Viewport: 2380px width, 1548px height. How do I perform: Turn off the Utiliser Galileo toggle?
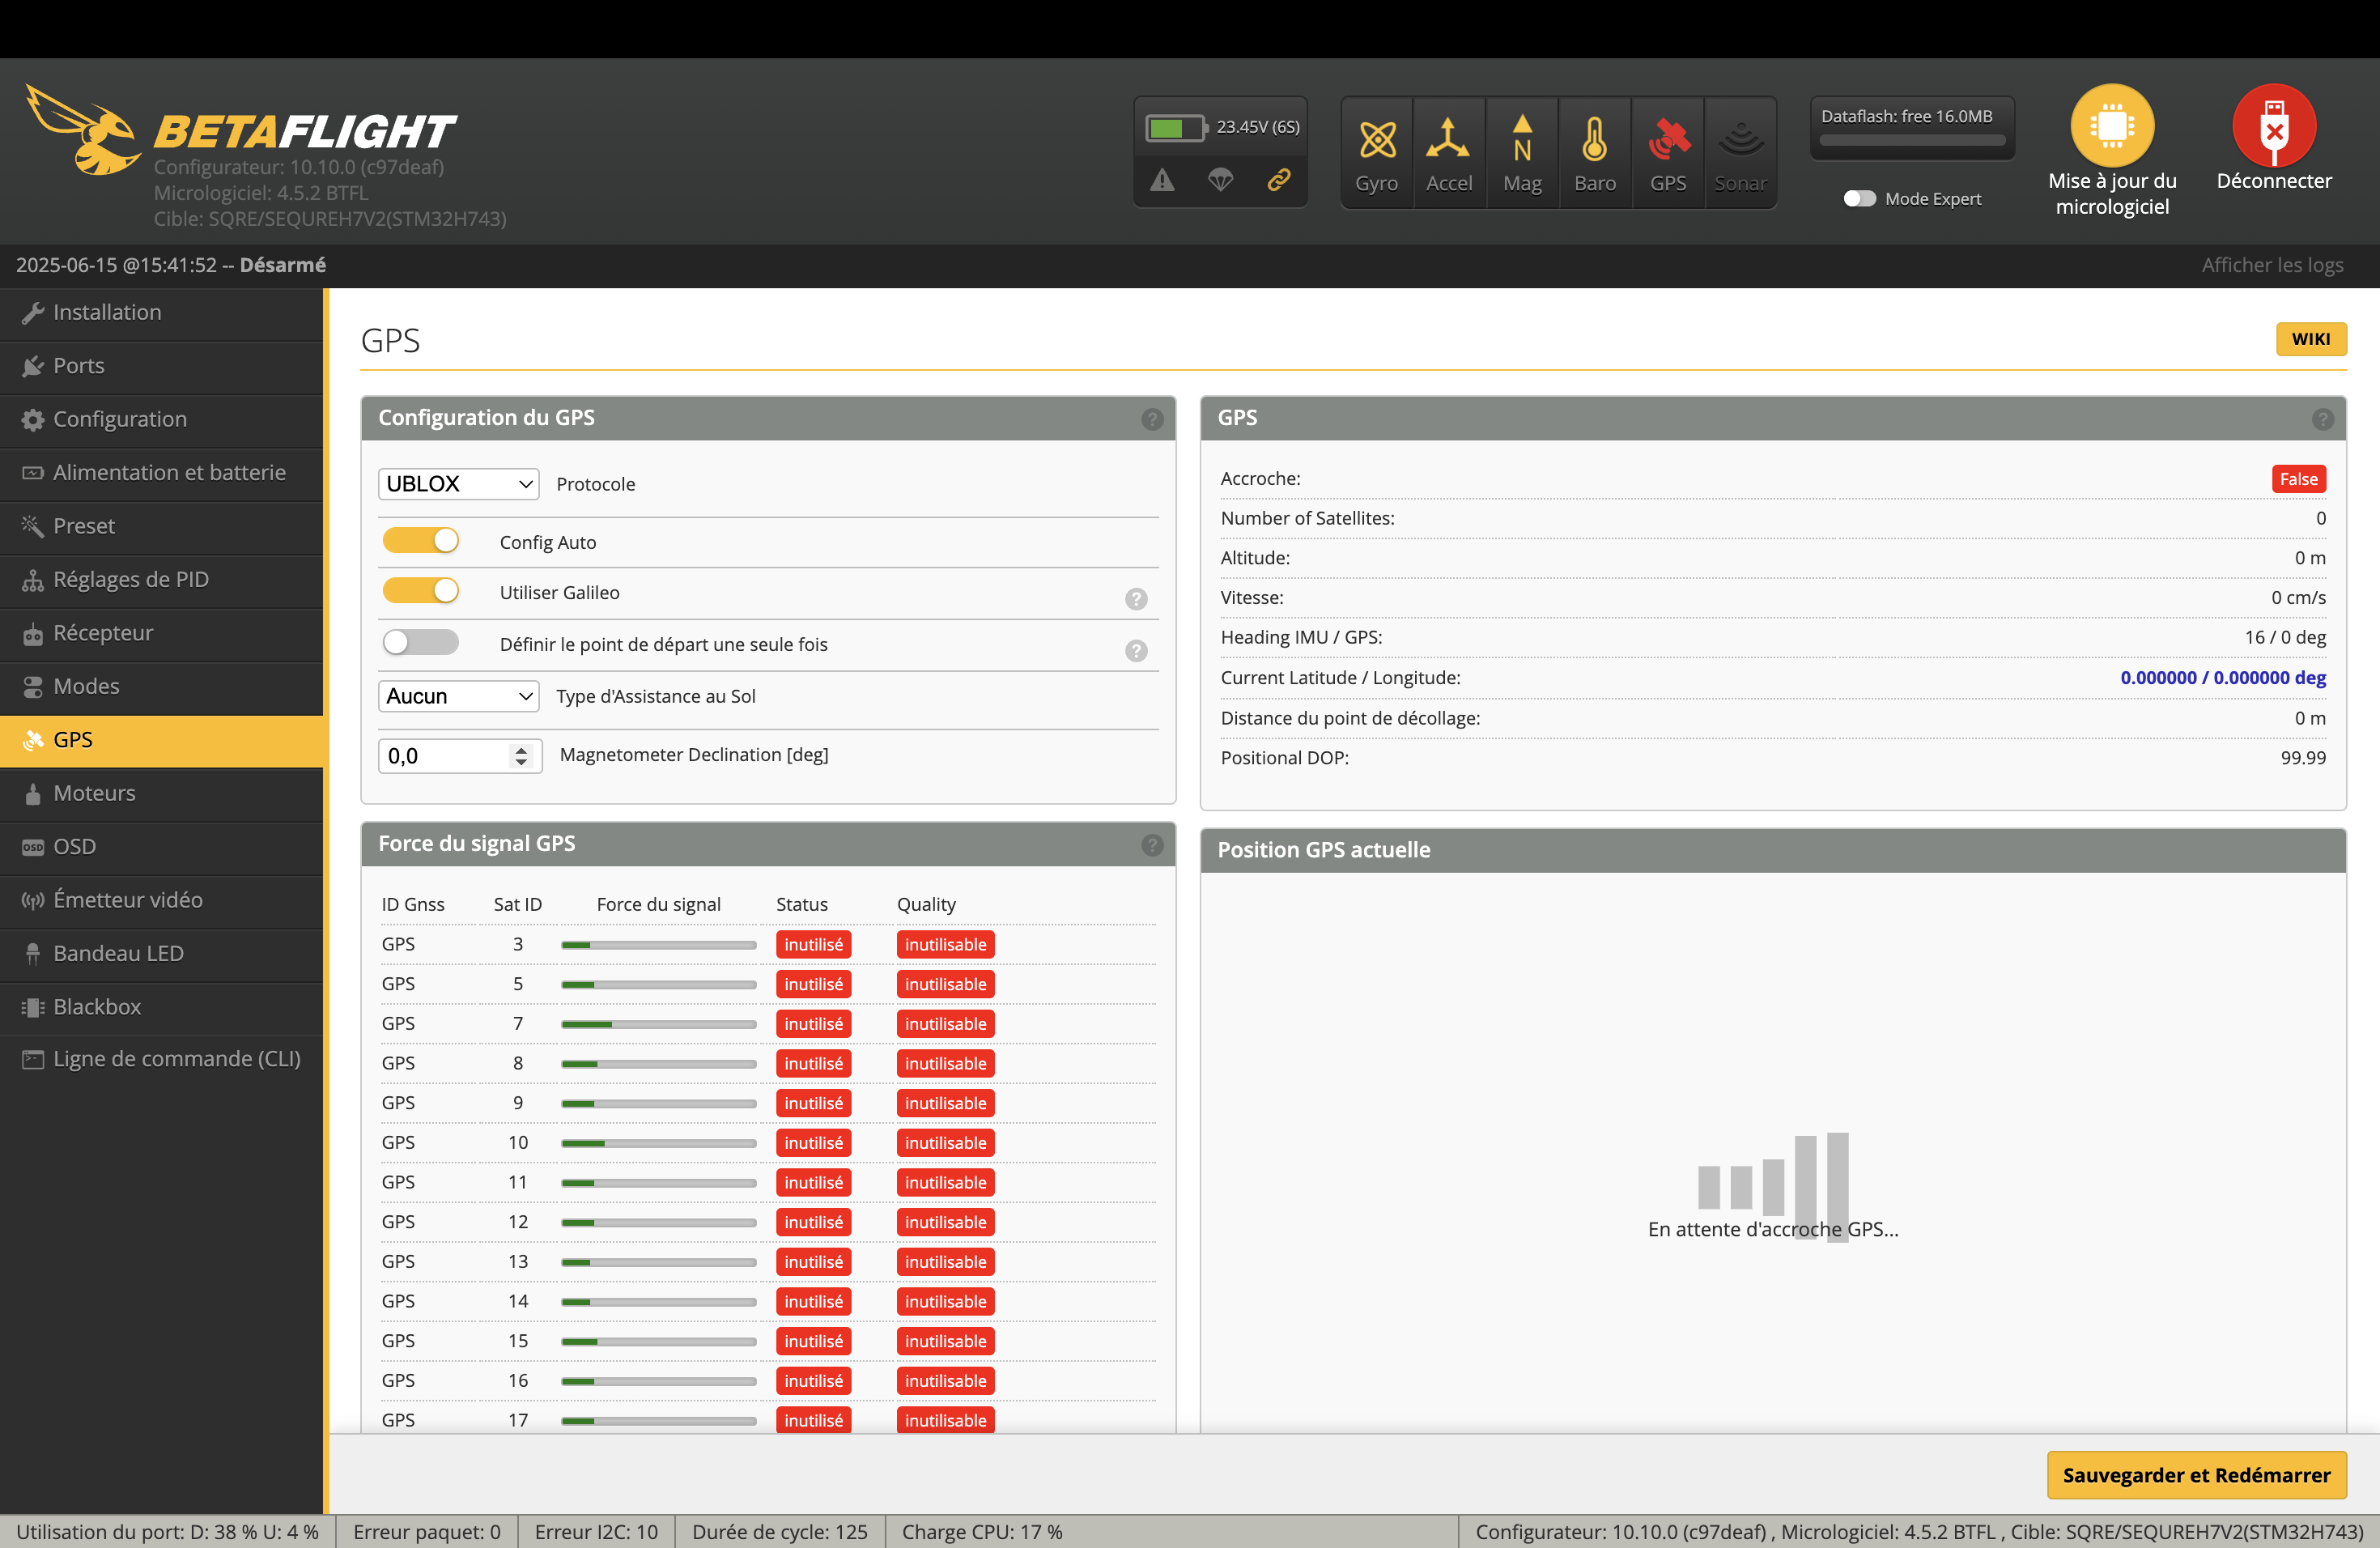coord(421,591)
